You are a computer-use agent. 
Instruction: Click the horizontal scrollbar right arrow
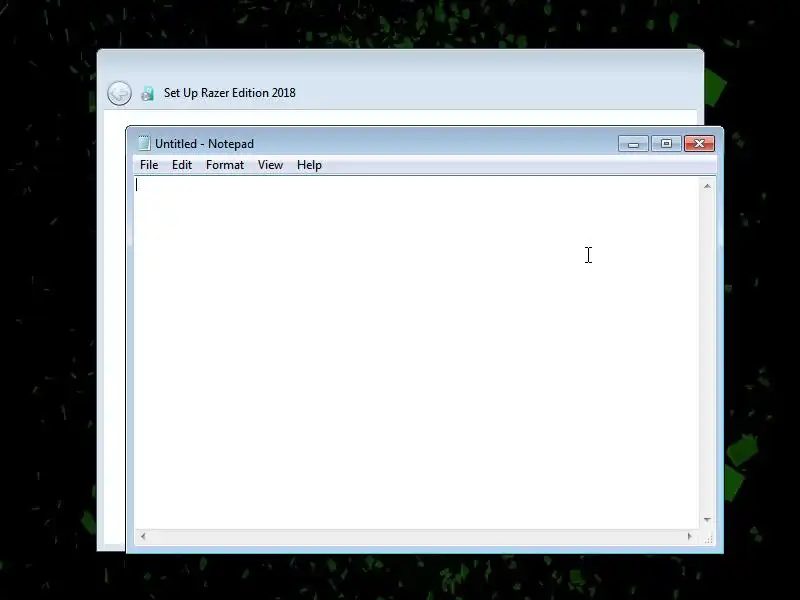(x=690, y=536)
